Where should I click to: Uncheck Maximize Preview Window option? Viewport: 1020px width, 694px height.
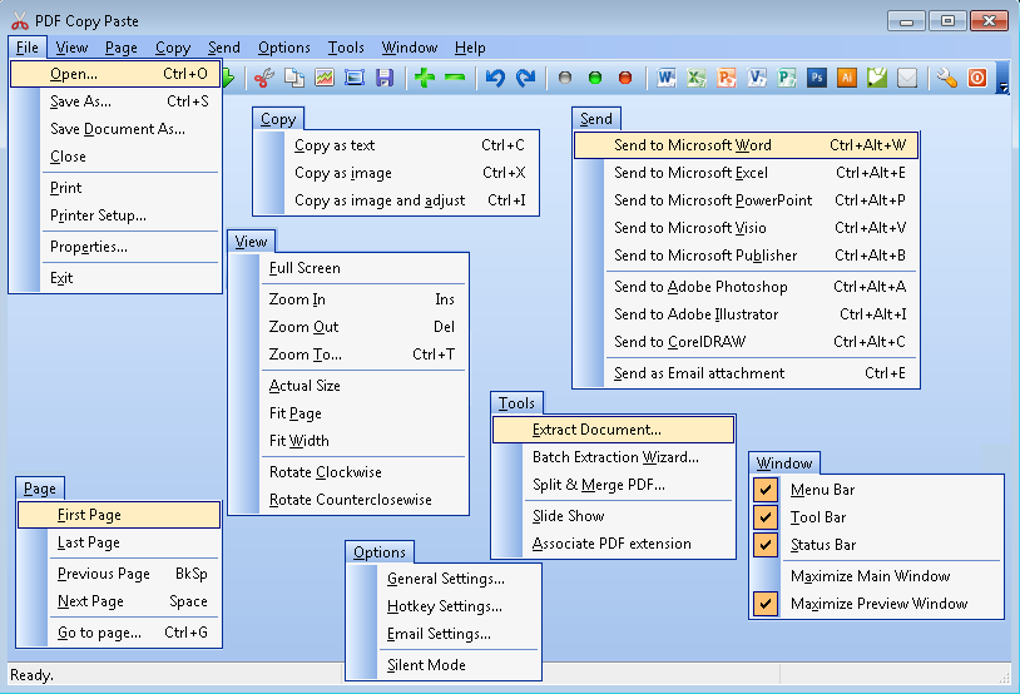click(766, 604)
